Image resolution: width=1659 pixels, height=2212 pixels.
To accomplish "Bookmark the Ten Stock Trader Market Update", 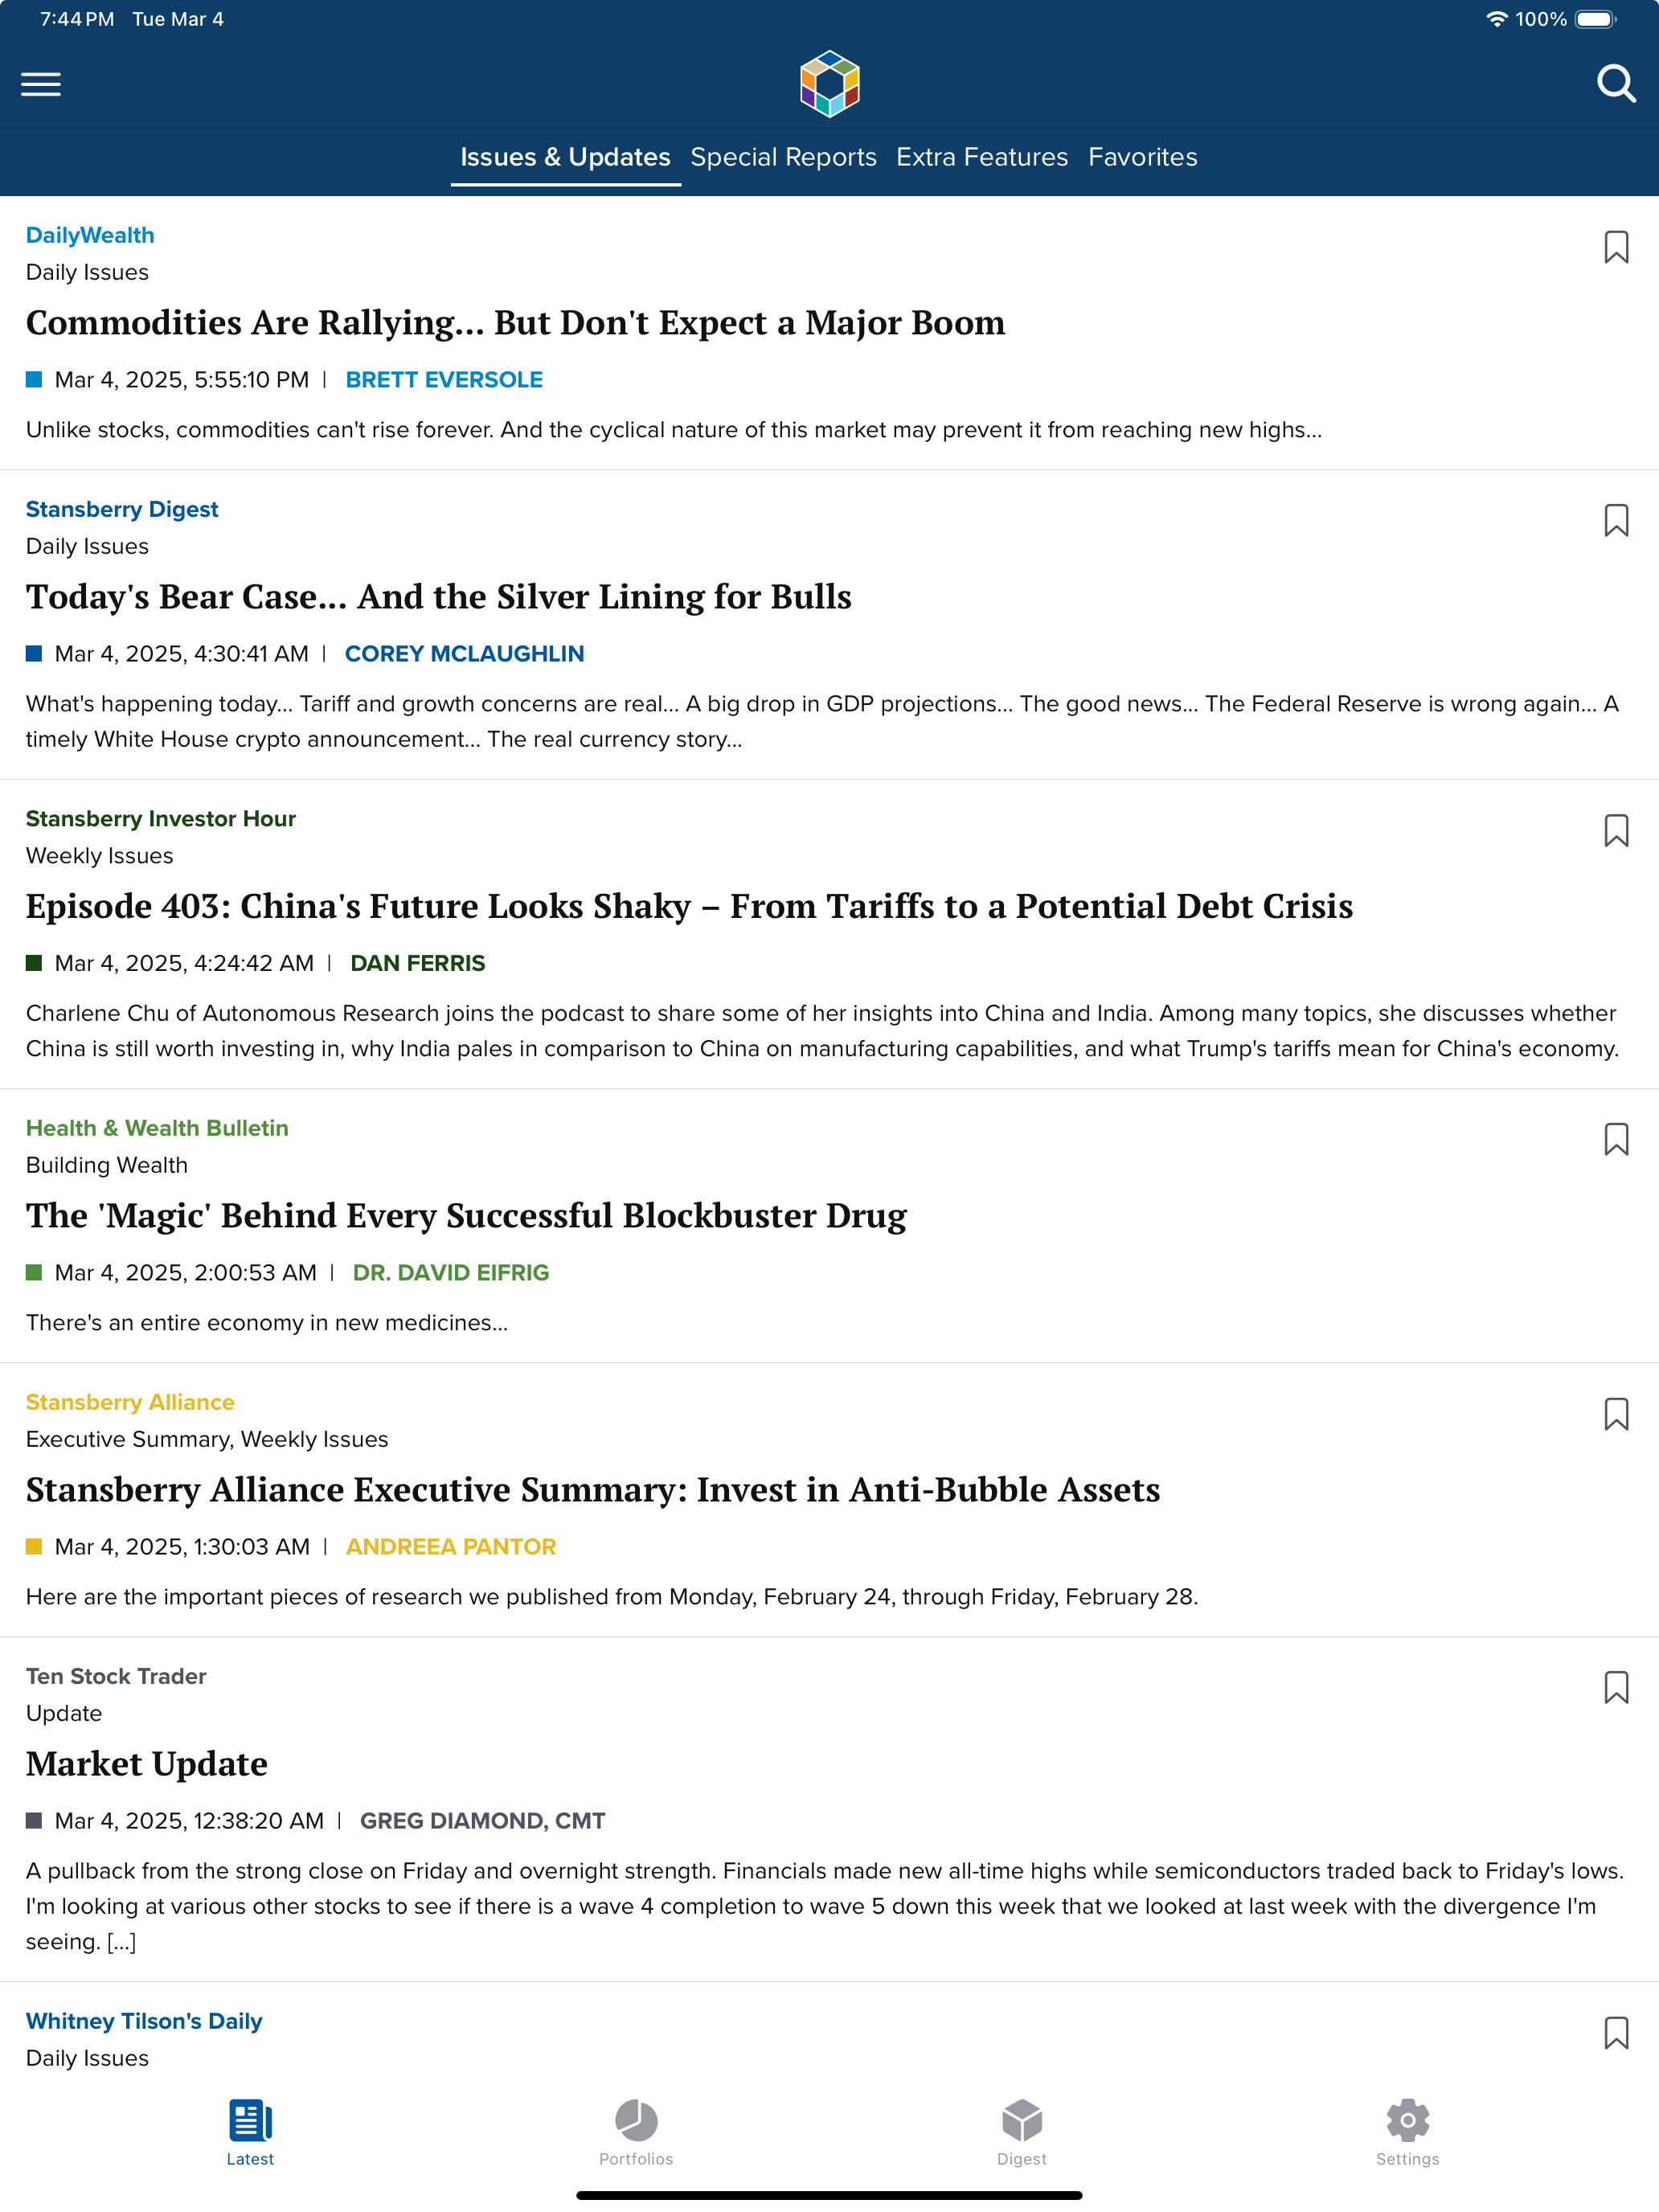I will tap(1616, 1687).
